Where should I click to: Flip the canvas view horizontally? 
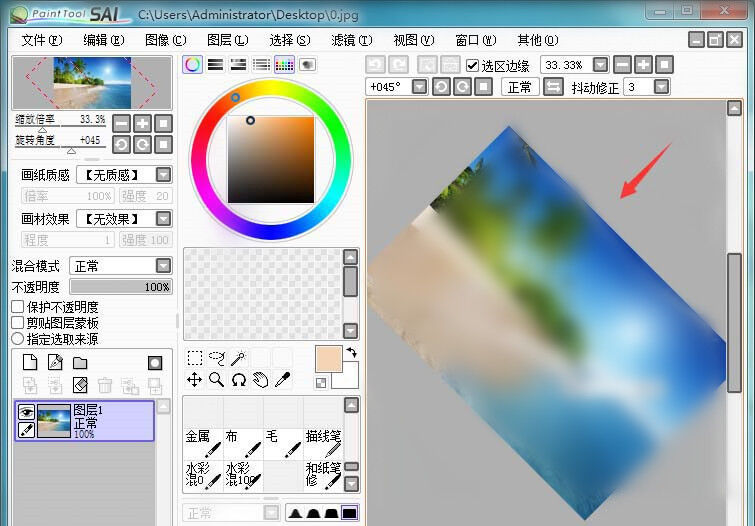point(553,87)
